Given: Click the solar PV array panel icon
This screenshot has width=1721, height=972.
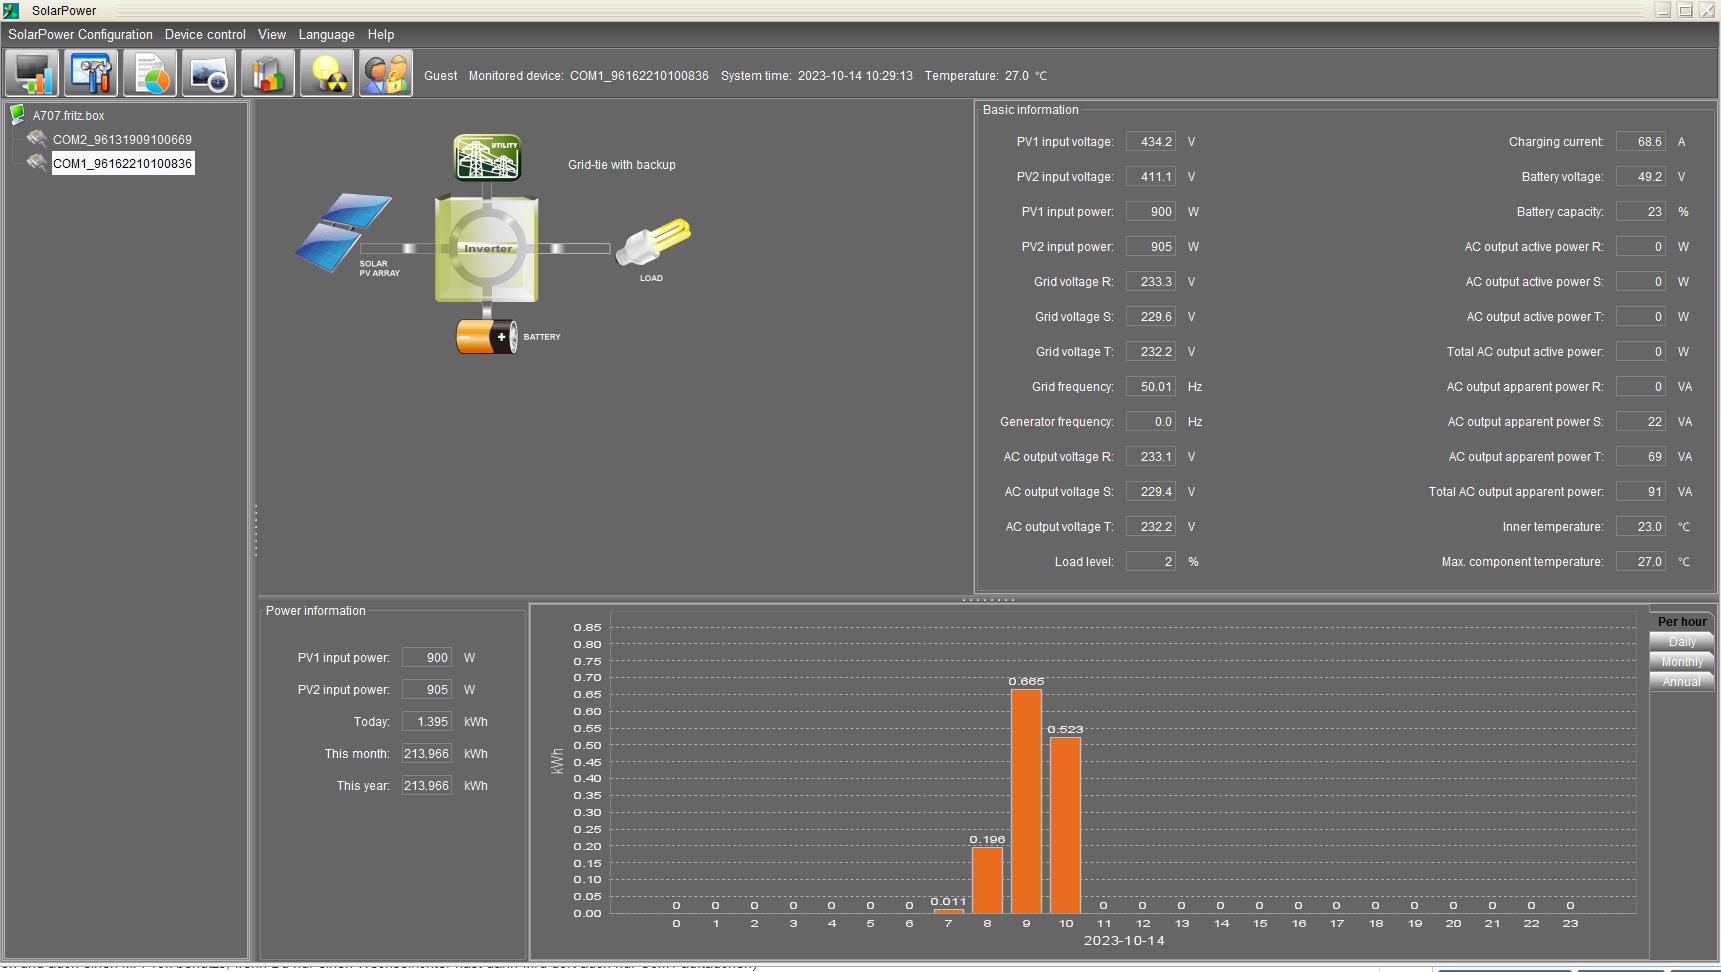Looking at the screenshot, I should click(x=343, y=232).
